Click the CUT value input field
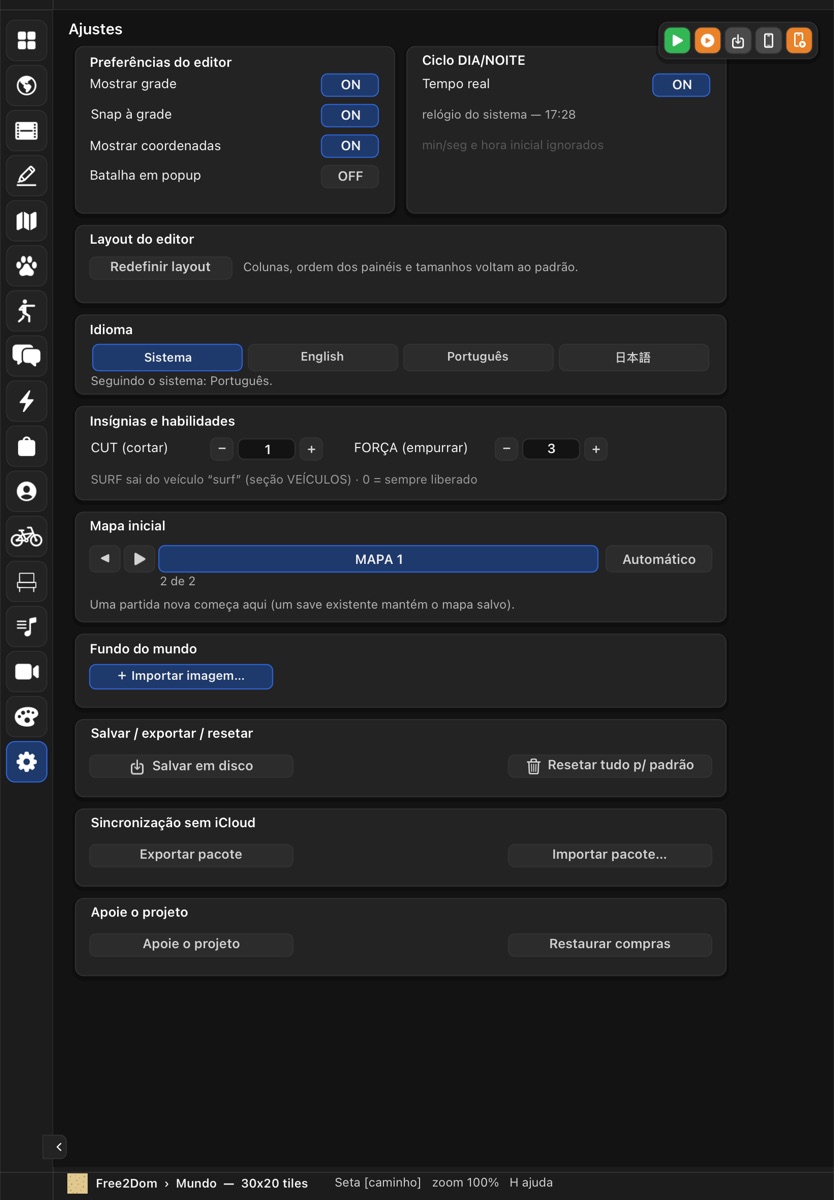The width and height of the screenshot is (834, 1200). pos(267,449)
